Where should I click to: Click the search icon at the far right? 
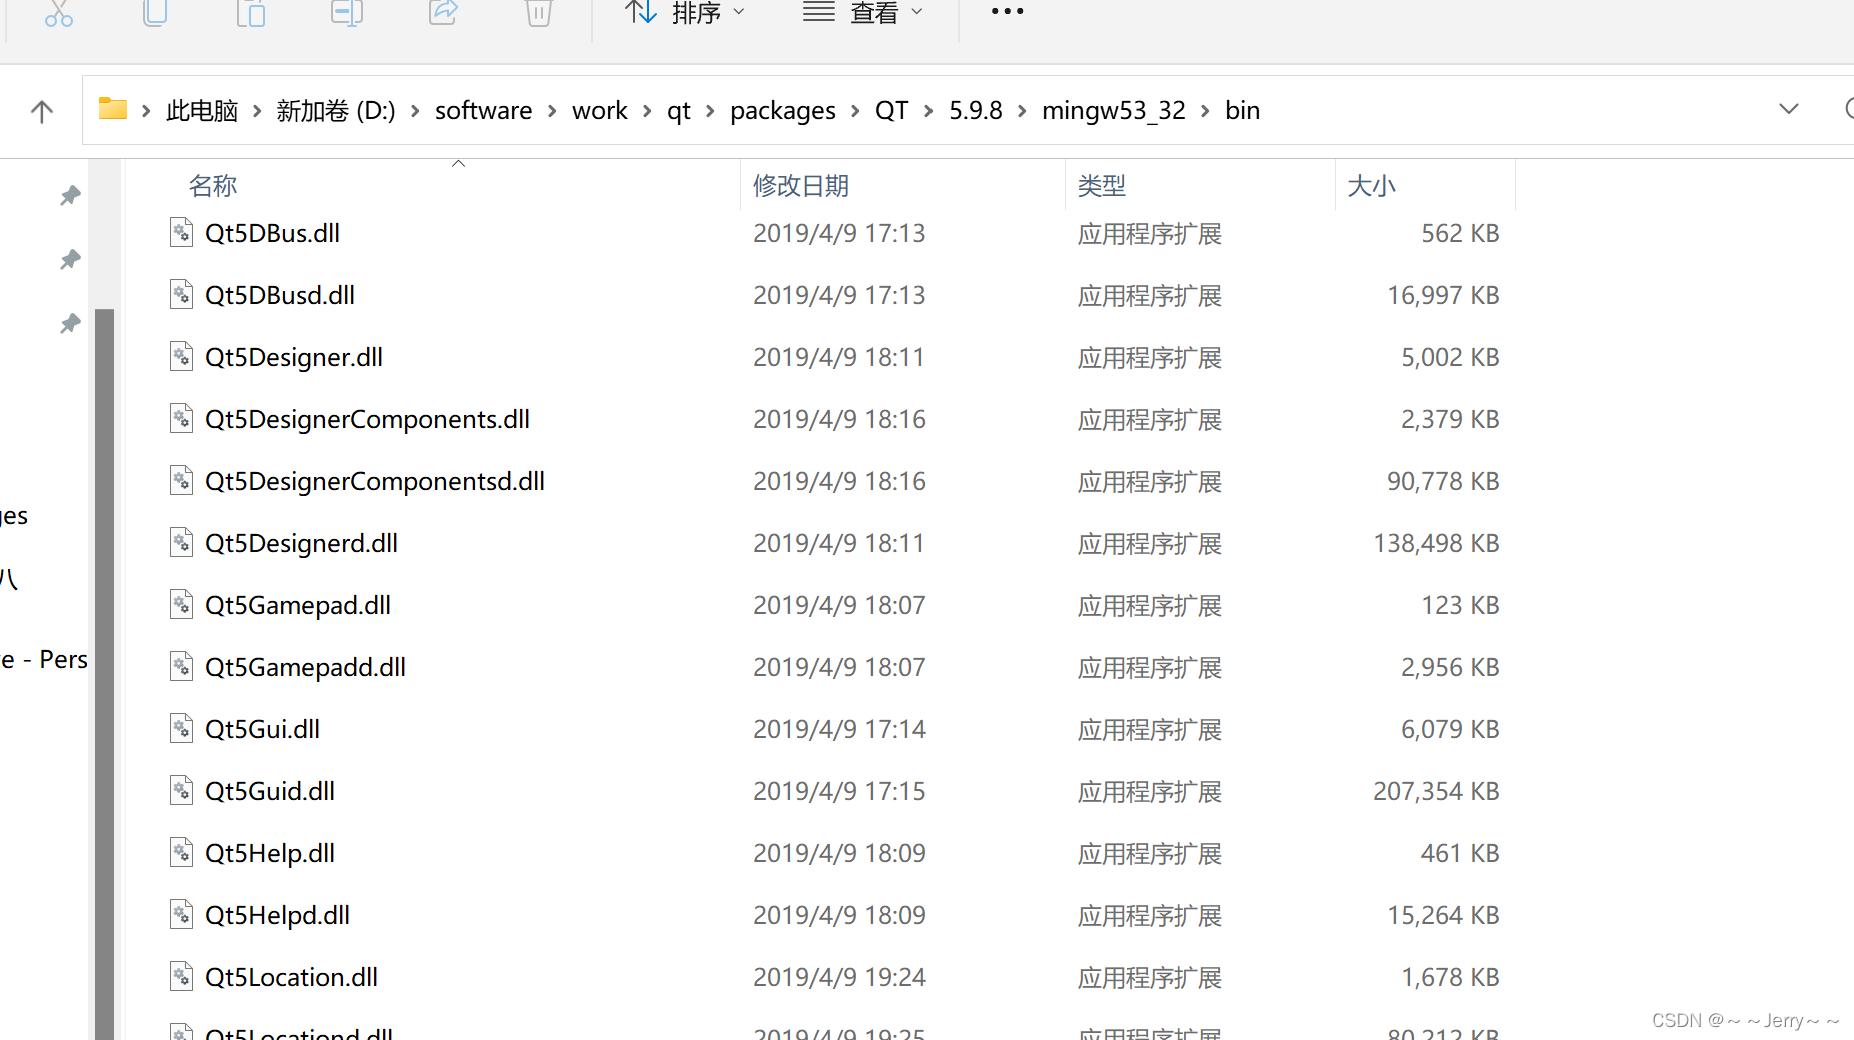1848,110
